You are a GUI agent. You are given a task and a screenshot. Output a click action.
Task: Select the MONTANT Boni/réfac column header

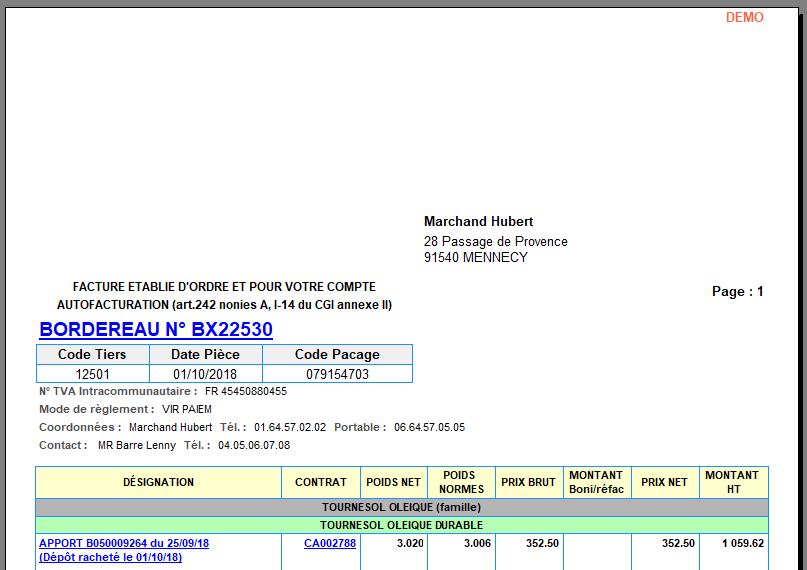pos(596,482)
